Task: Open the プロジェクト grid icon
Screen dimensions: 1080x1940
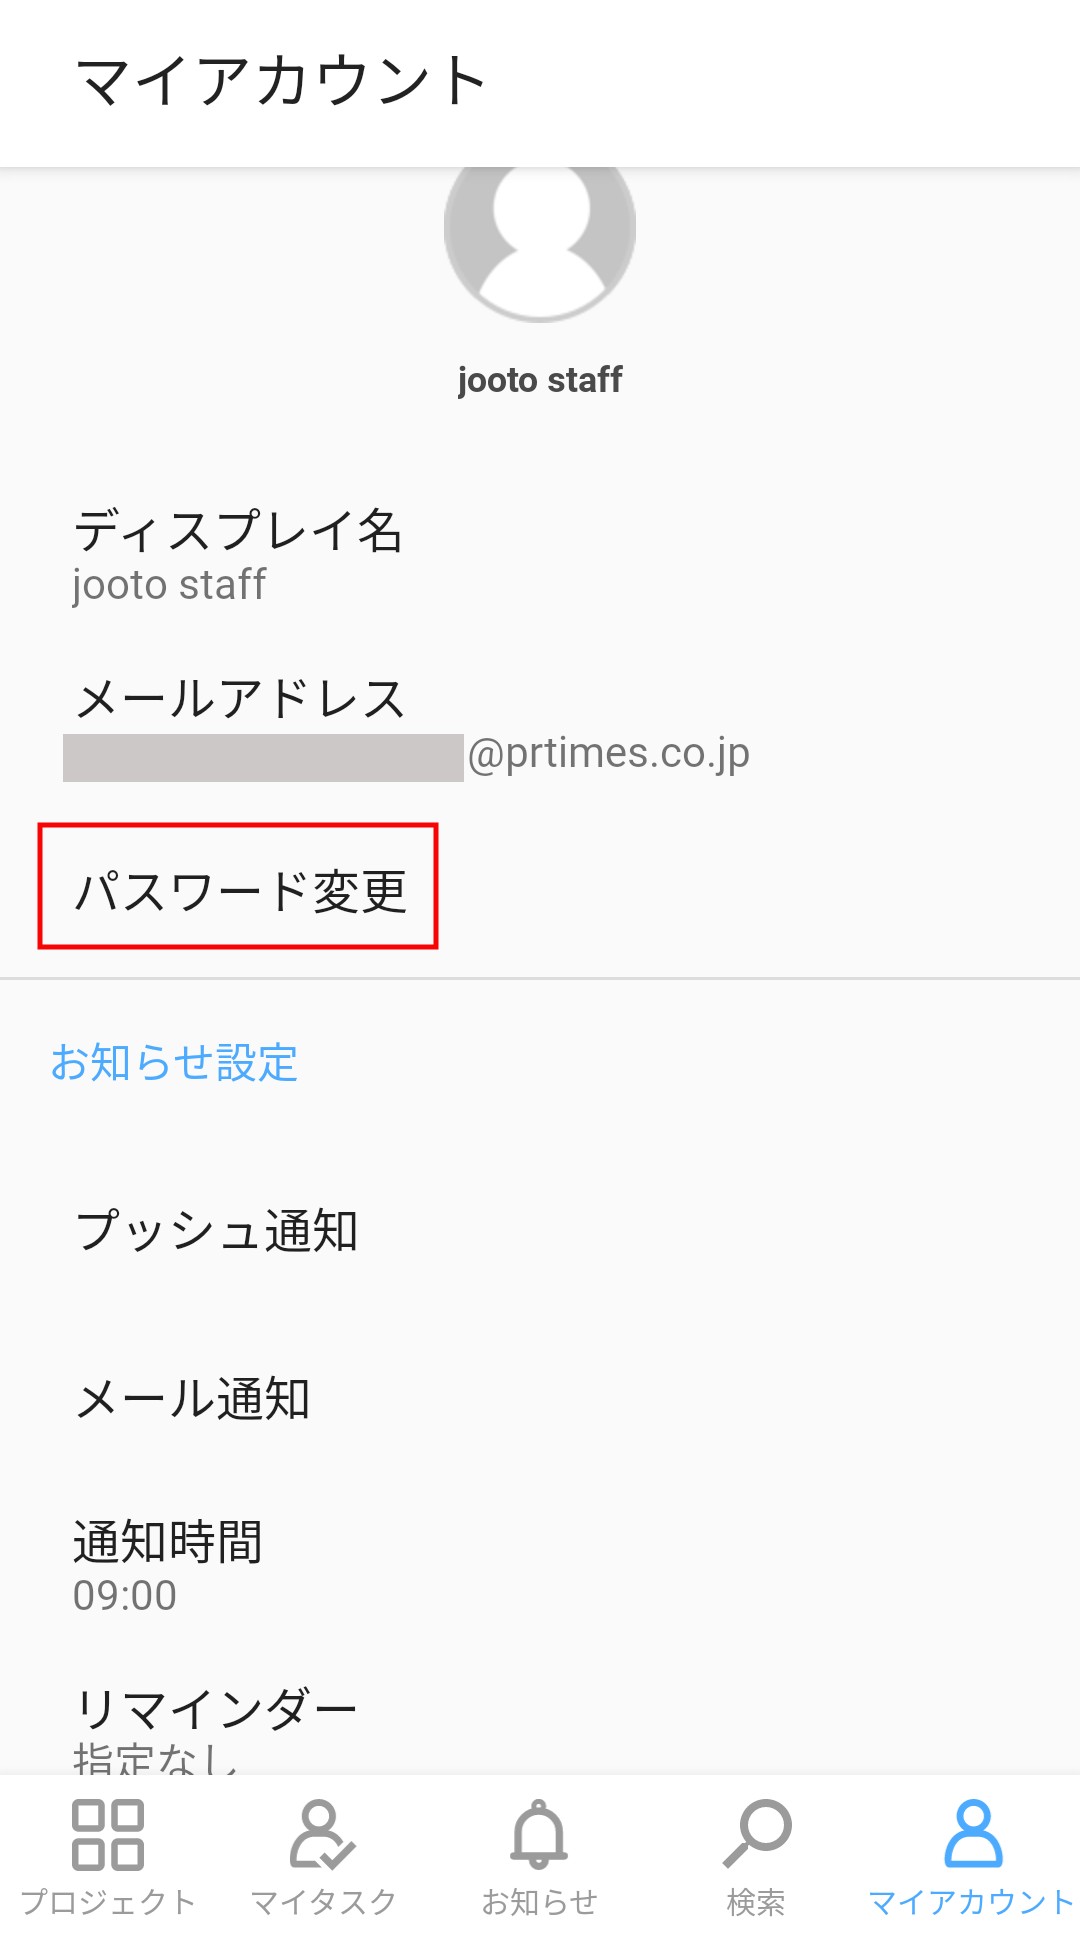Action: 108,1835
